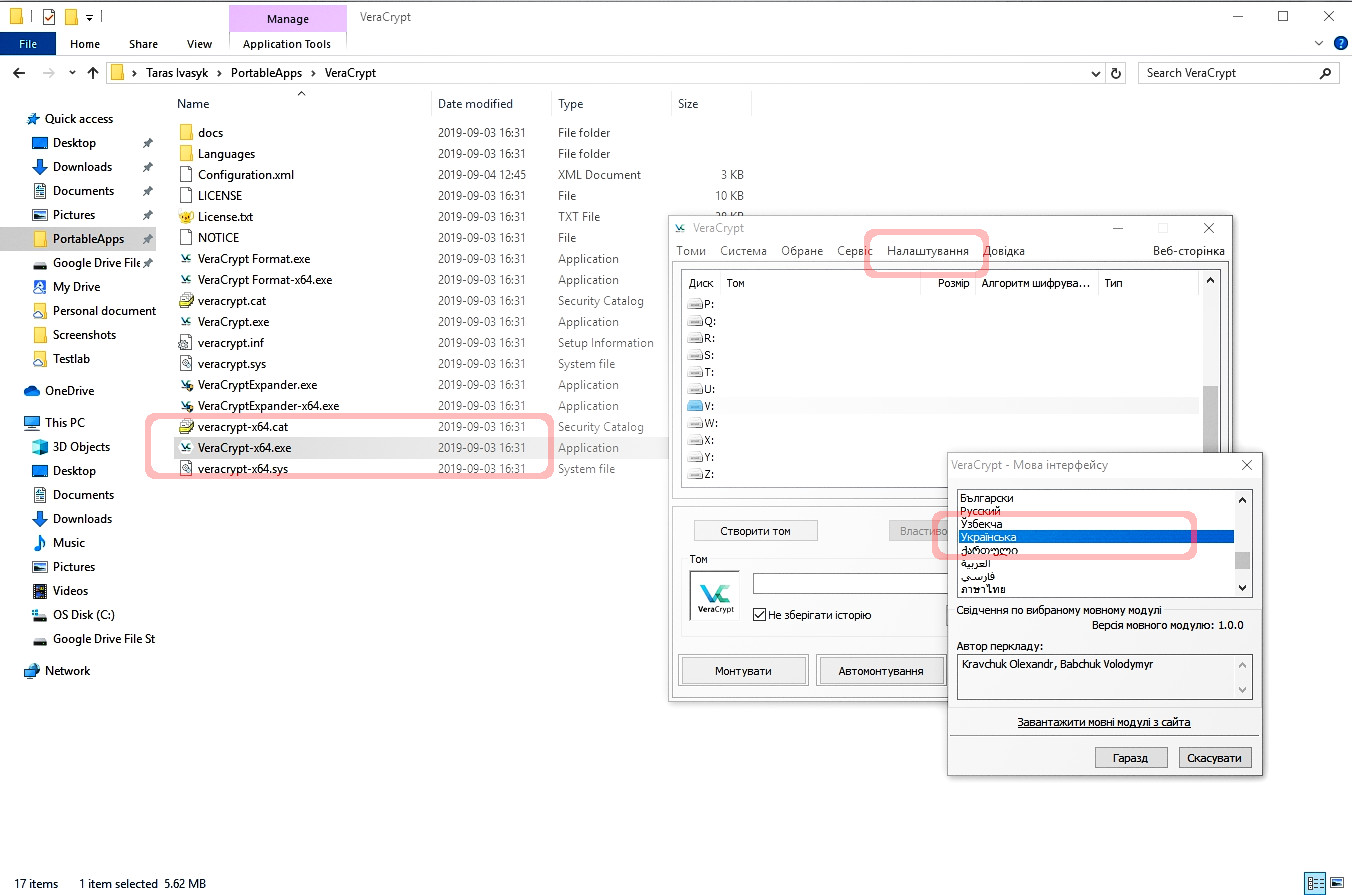Open VeraCrypt Томи menu
Viewport: 1352px width, 895px height.
pos(691,251)
